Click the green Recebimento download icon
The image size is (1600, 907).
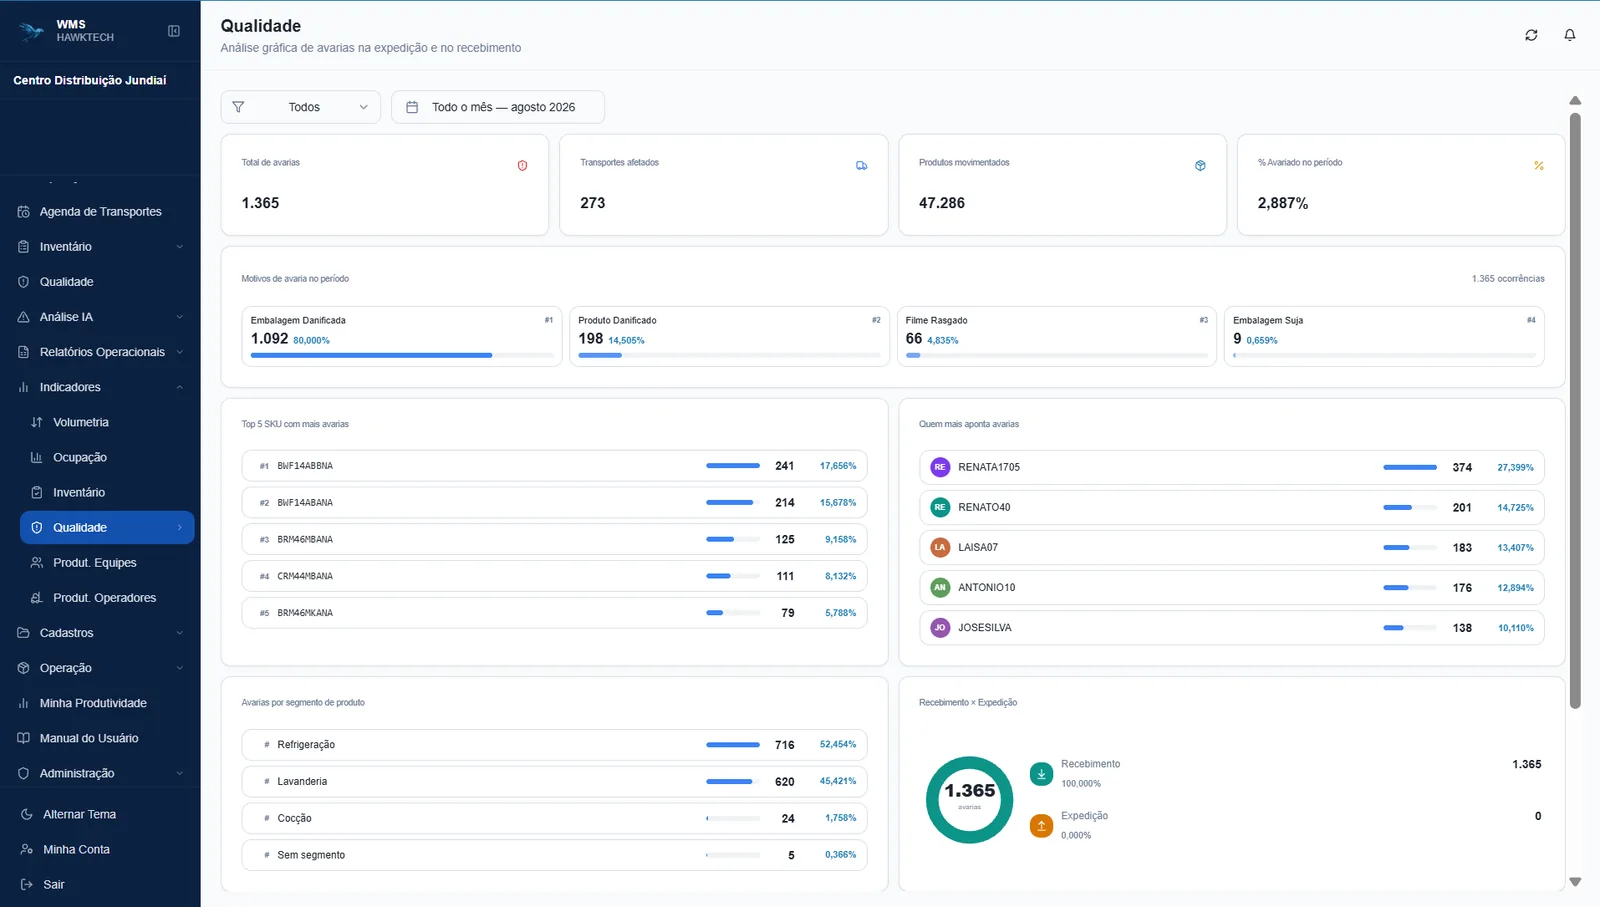click(x=1041, y=773)
